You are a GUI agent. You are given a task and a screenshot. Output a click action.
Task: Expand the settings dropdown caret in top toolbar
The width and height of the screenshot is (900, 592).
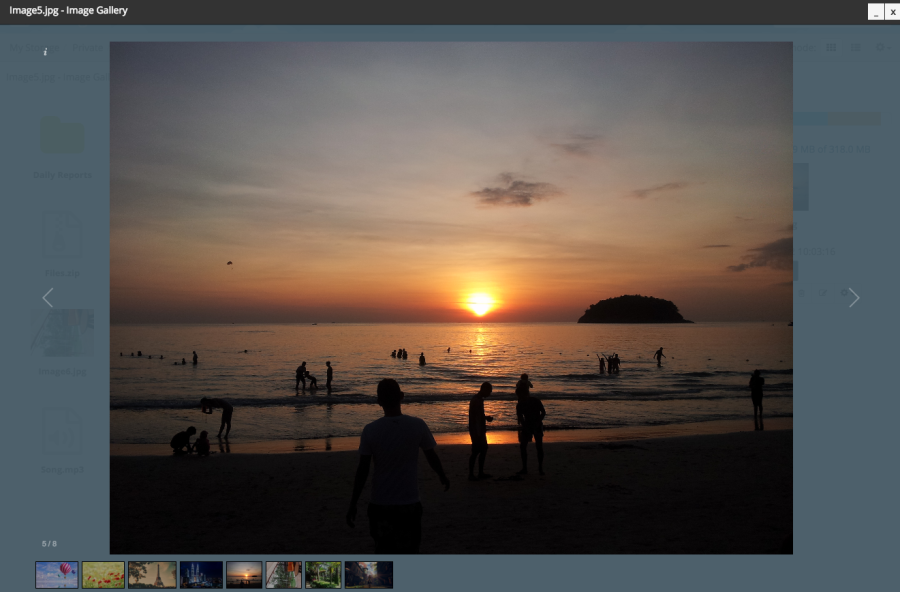point(891,48)
